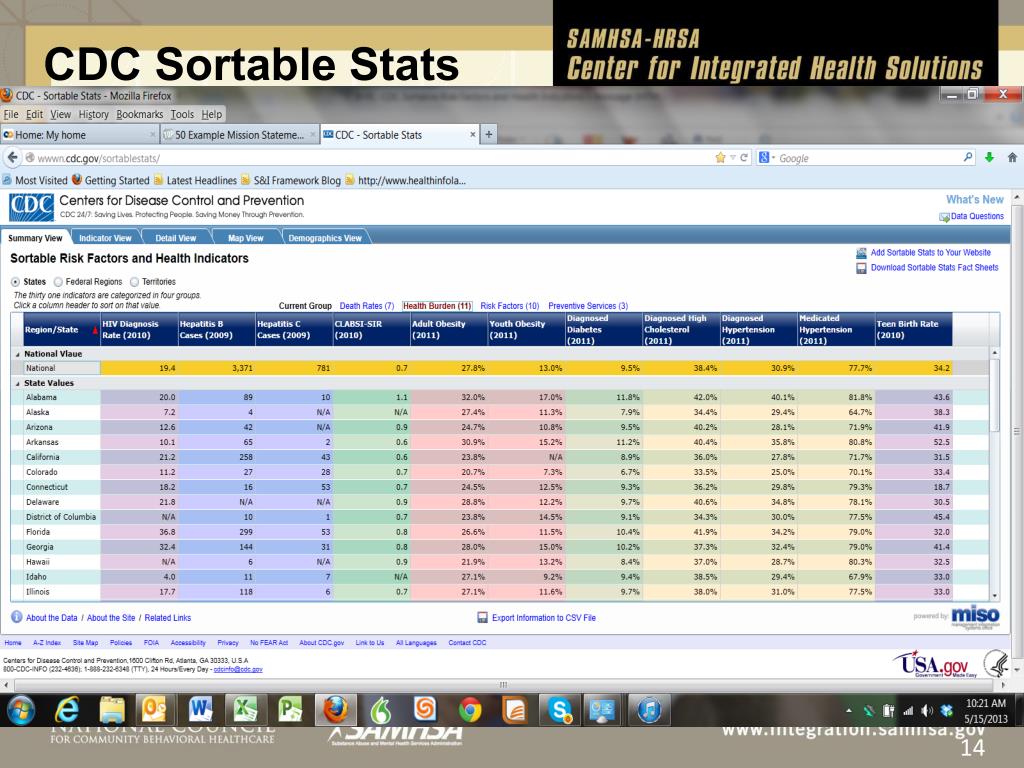This screenshot has width=1024, height=768.
Task: Launch Internet Explorer from taskbar
Action: tap(67, 711)
